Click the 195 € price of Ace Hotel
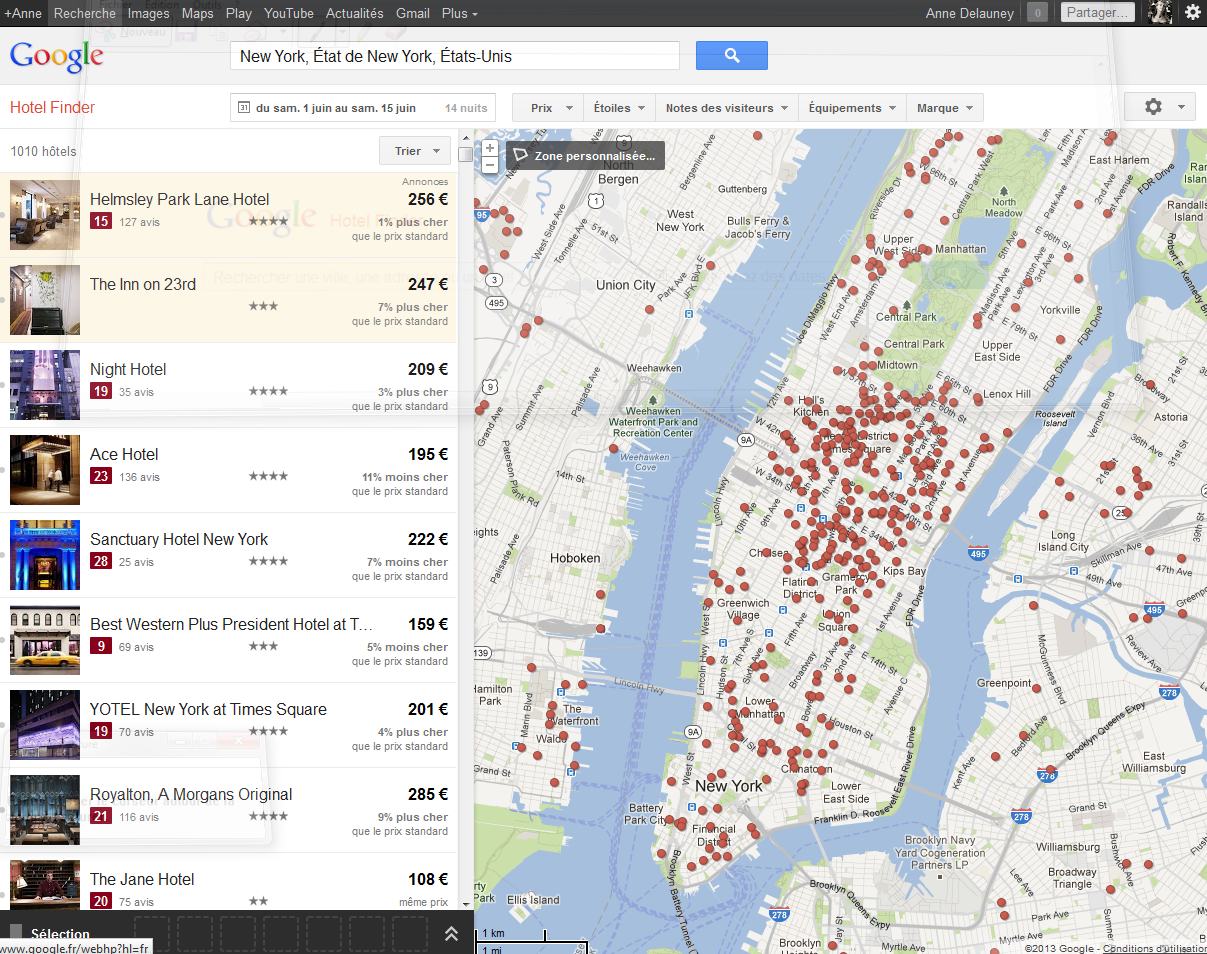1207x954 pixels. (428, 454)
